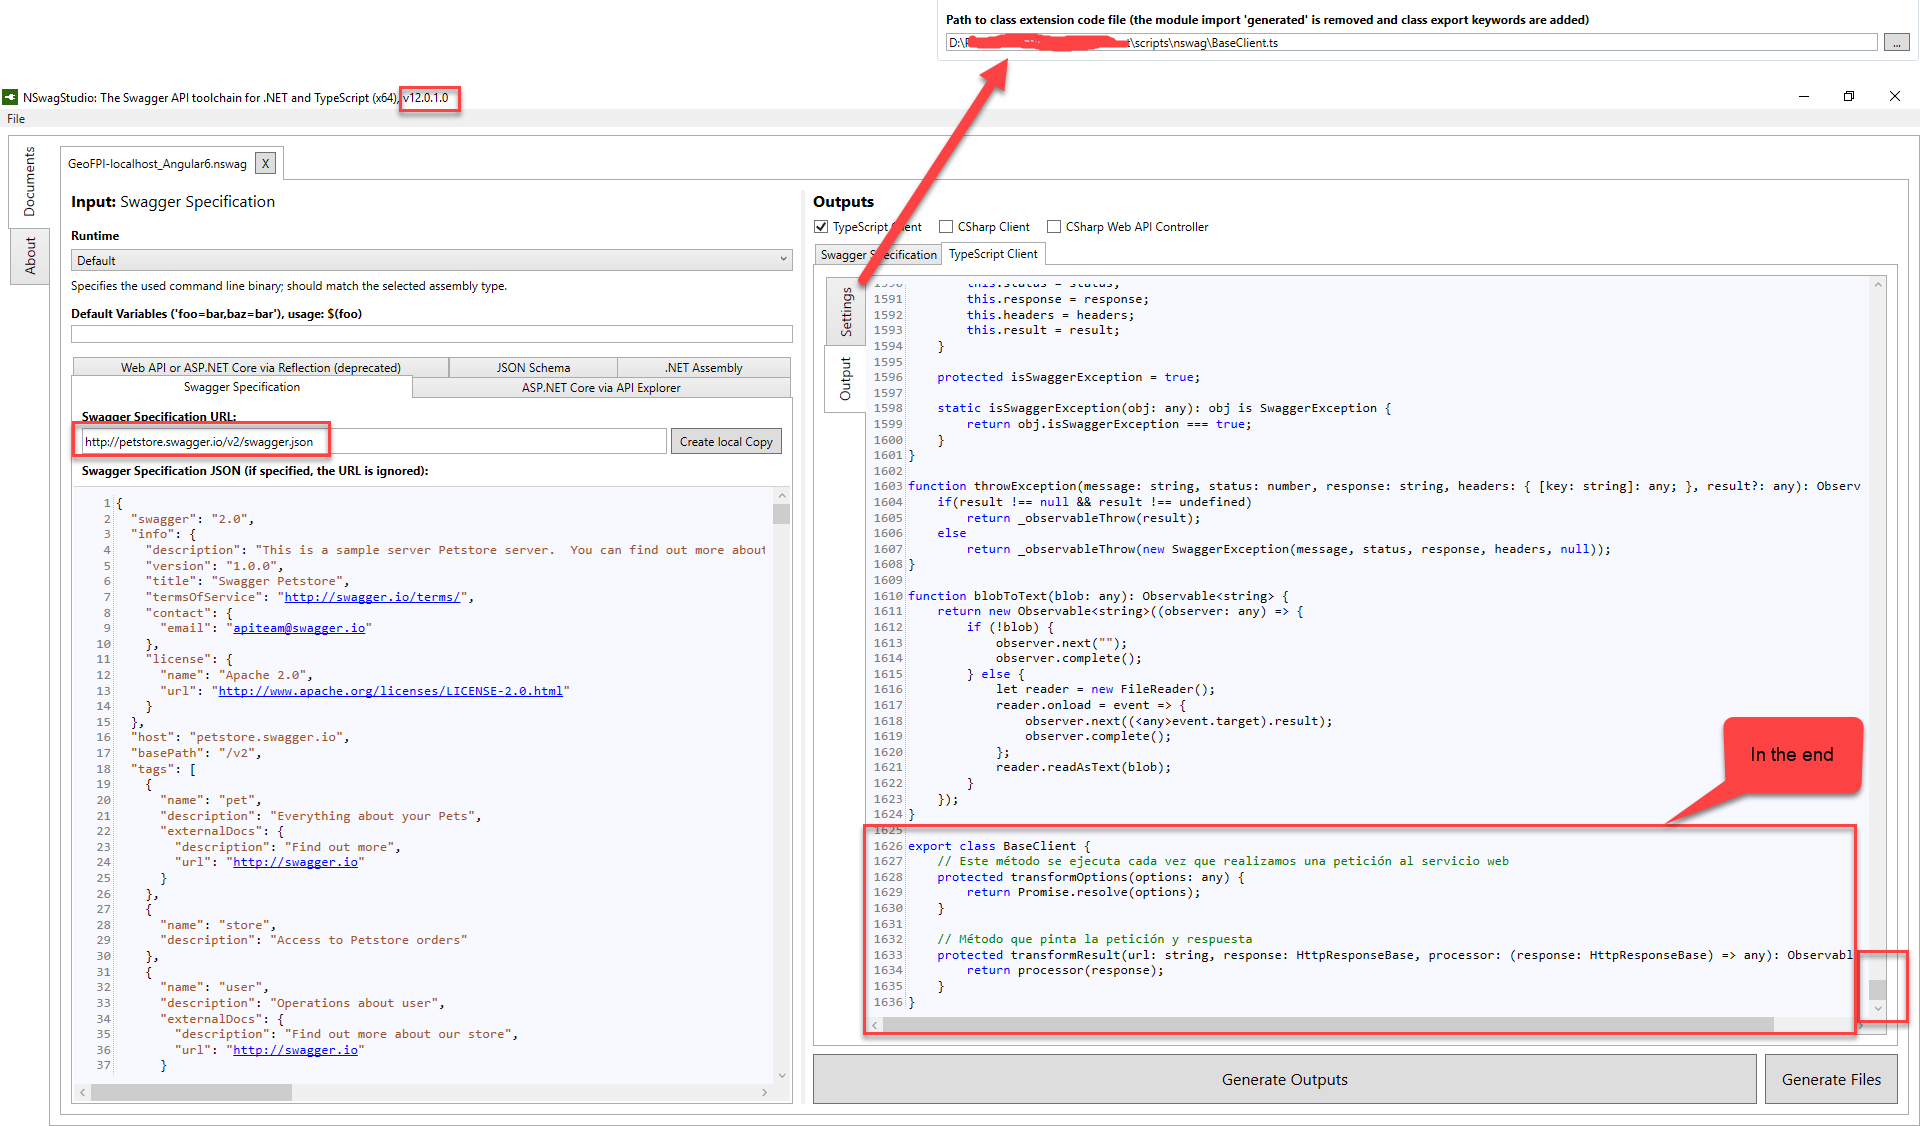Screen dimensions: 1920x1126
Task: View the Swagger Specification output tab
Action: 877,254
